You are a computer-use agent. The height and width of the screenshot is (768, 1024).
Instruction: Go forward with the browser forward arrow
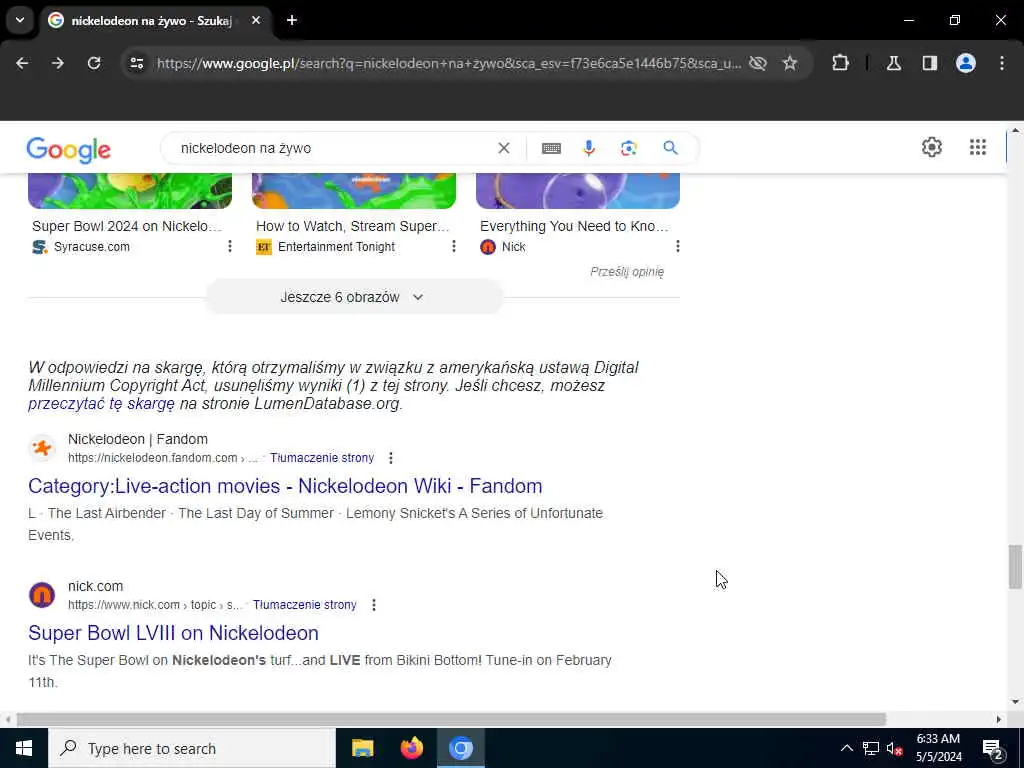pyautogui.click(x=58, y=63)
